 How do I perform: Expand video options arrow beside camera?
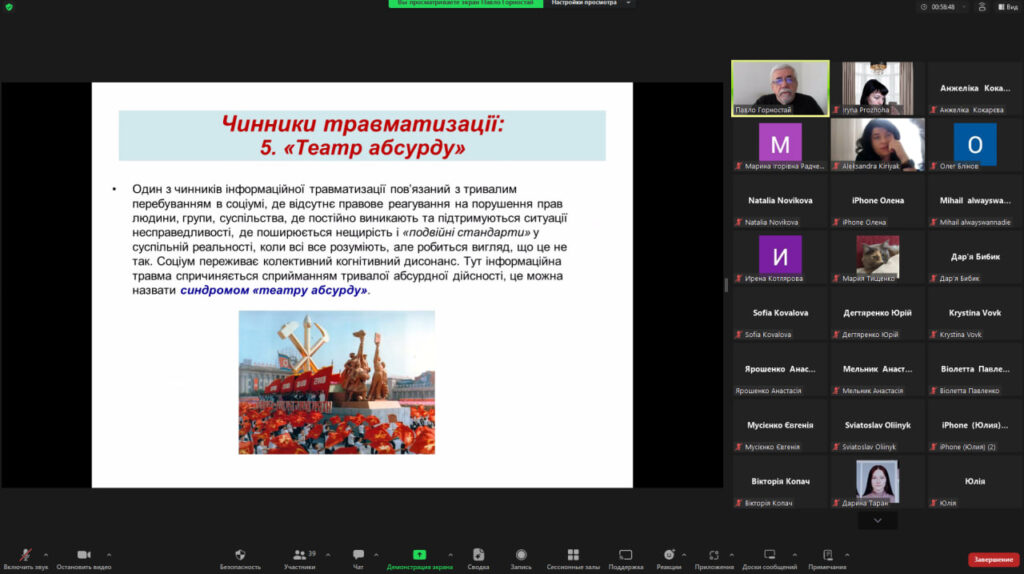[x=109, y=554]
